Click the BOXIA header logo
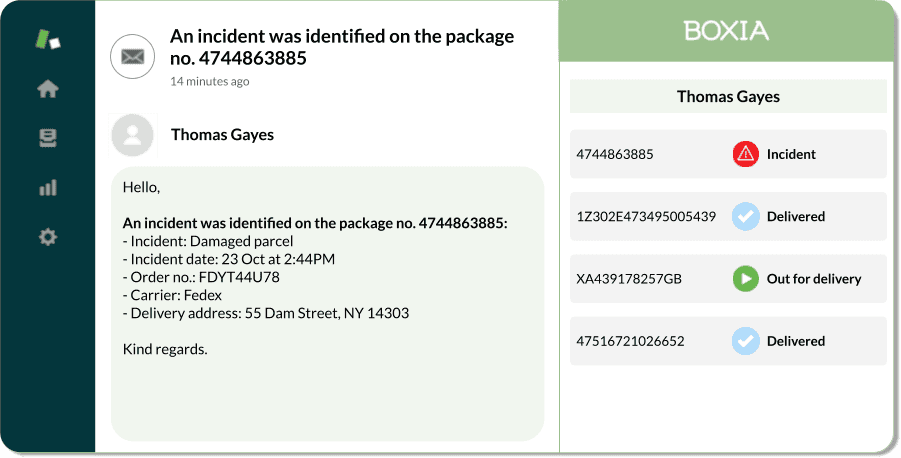901x458 pixels. coord(726,30)
